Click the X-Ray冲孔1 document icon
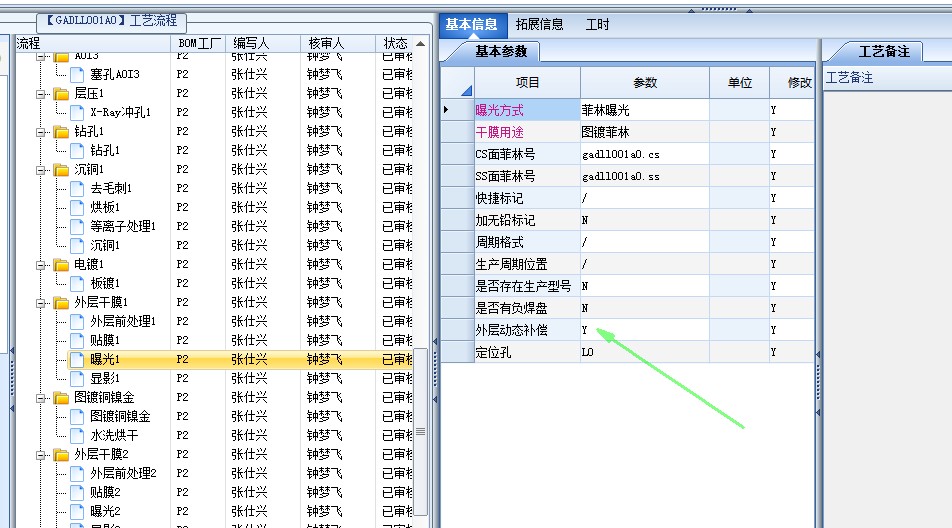Viewport: 952px width, 528px height. pos(77,112)
